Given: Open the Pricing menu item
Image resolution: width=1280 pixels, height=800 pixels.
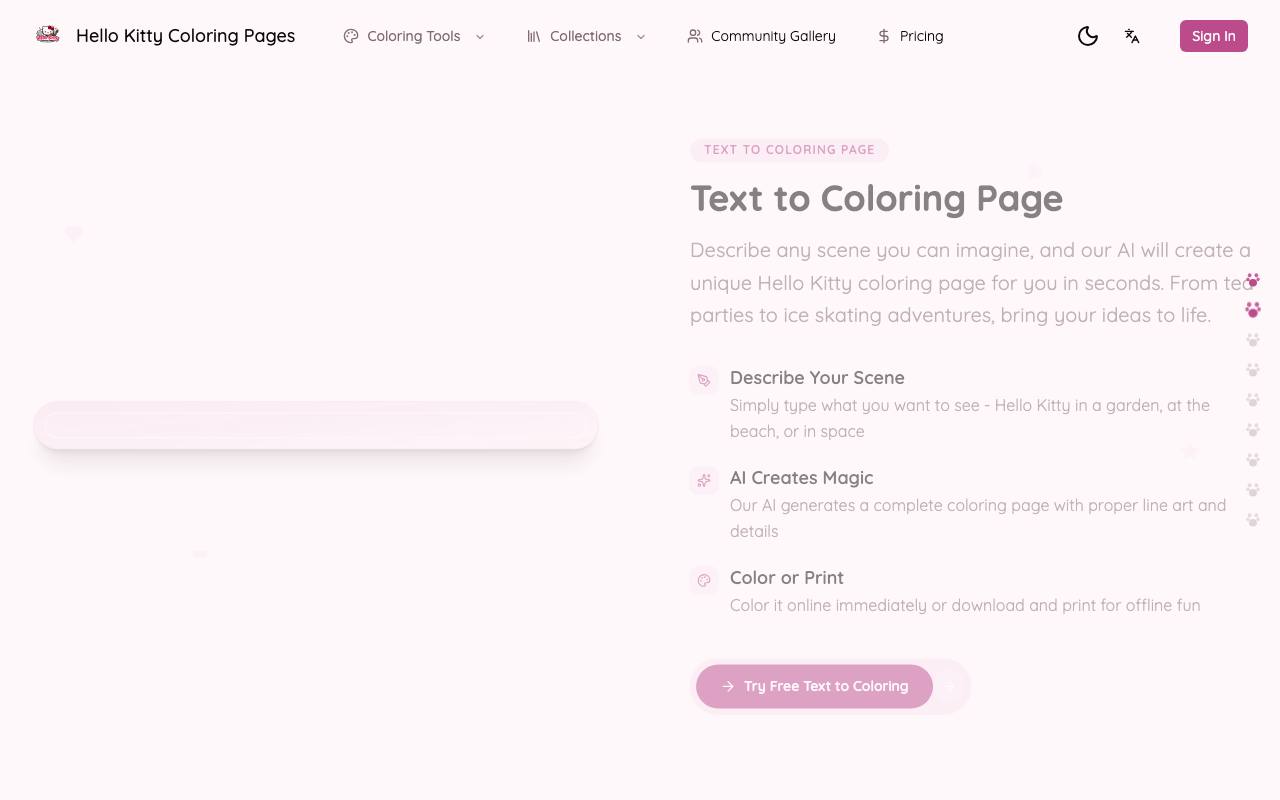Looking at the screenshot, I should click(910, 36).
